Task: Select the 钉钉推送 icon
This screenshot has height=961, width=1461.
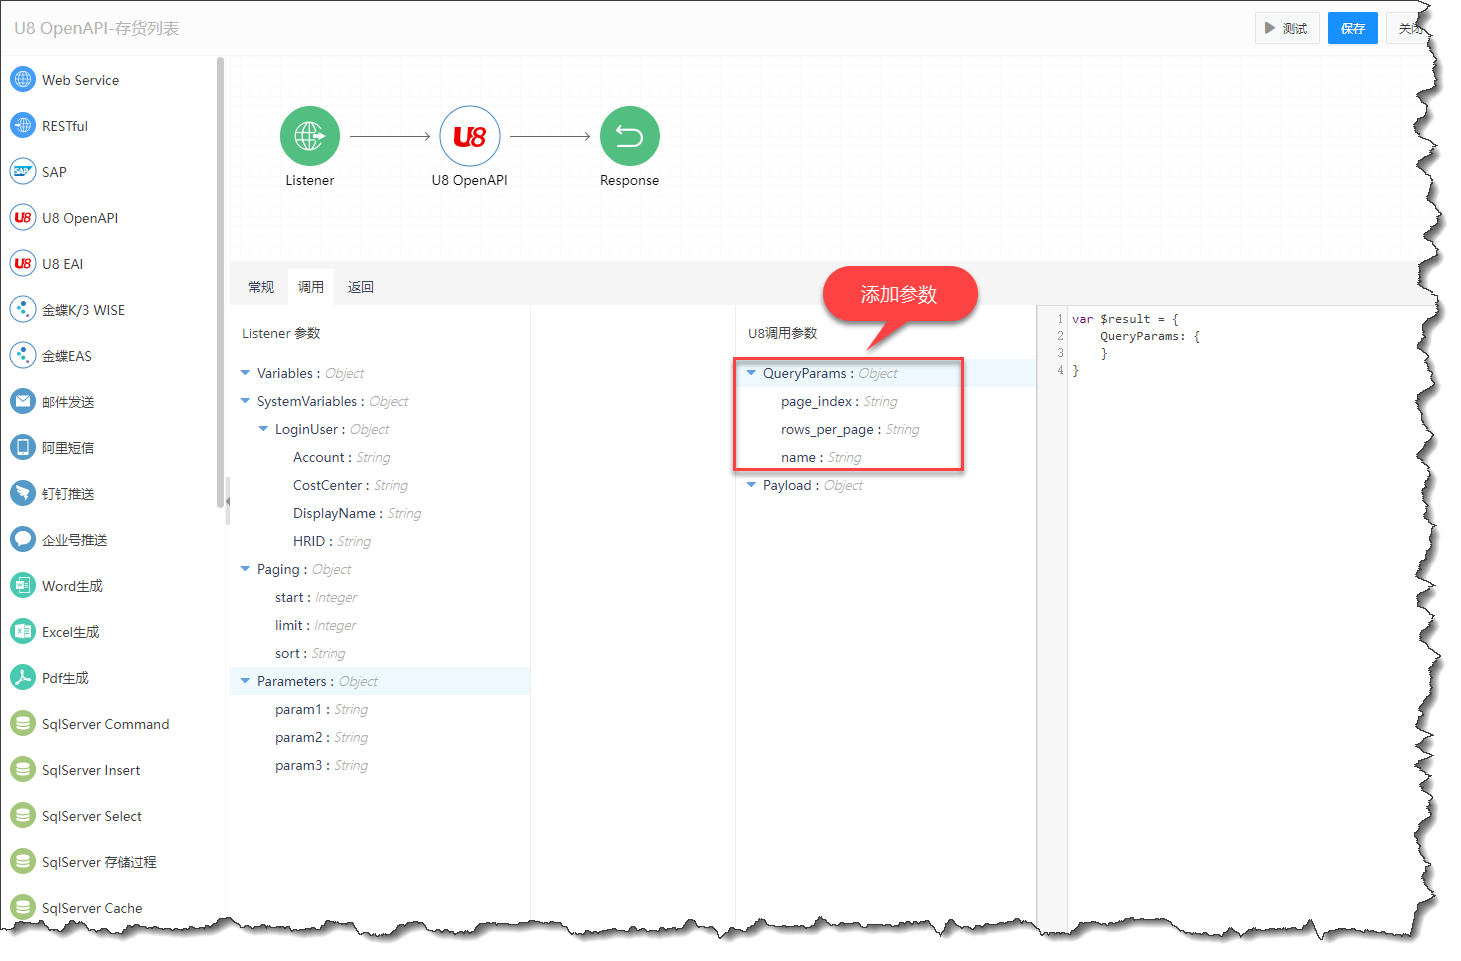Action: point(23,493)
